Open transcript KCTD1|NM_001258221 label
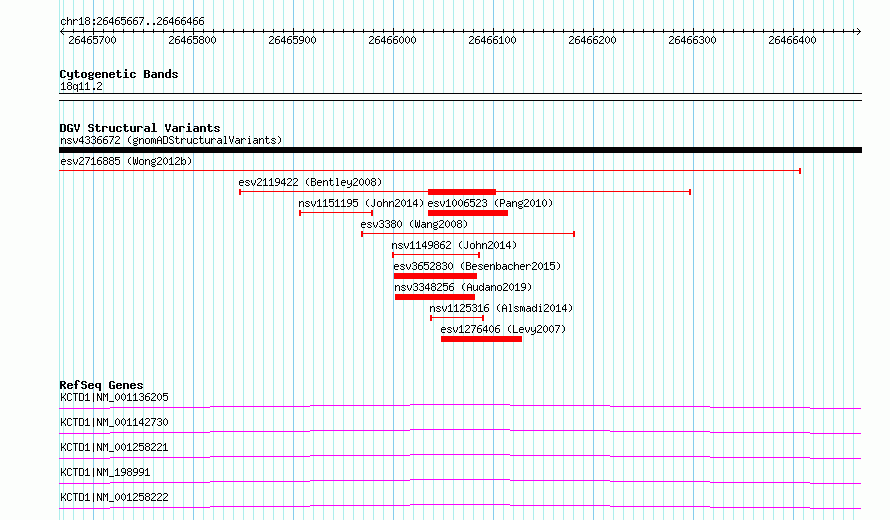This screenshot has height=520, width=890. 114,447
